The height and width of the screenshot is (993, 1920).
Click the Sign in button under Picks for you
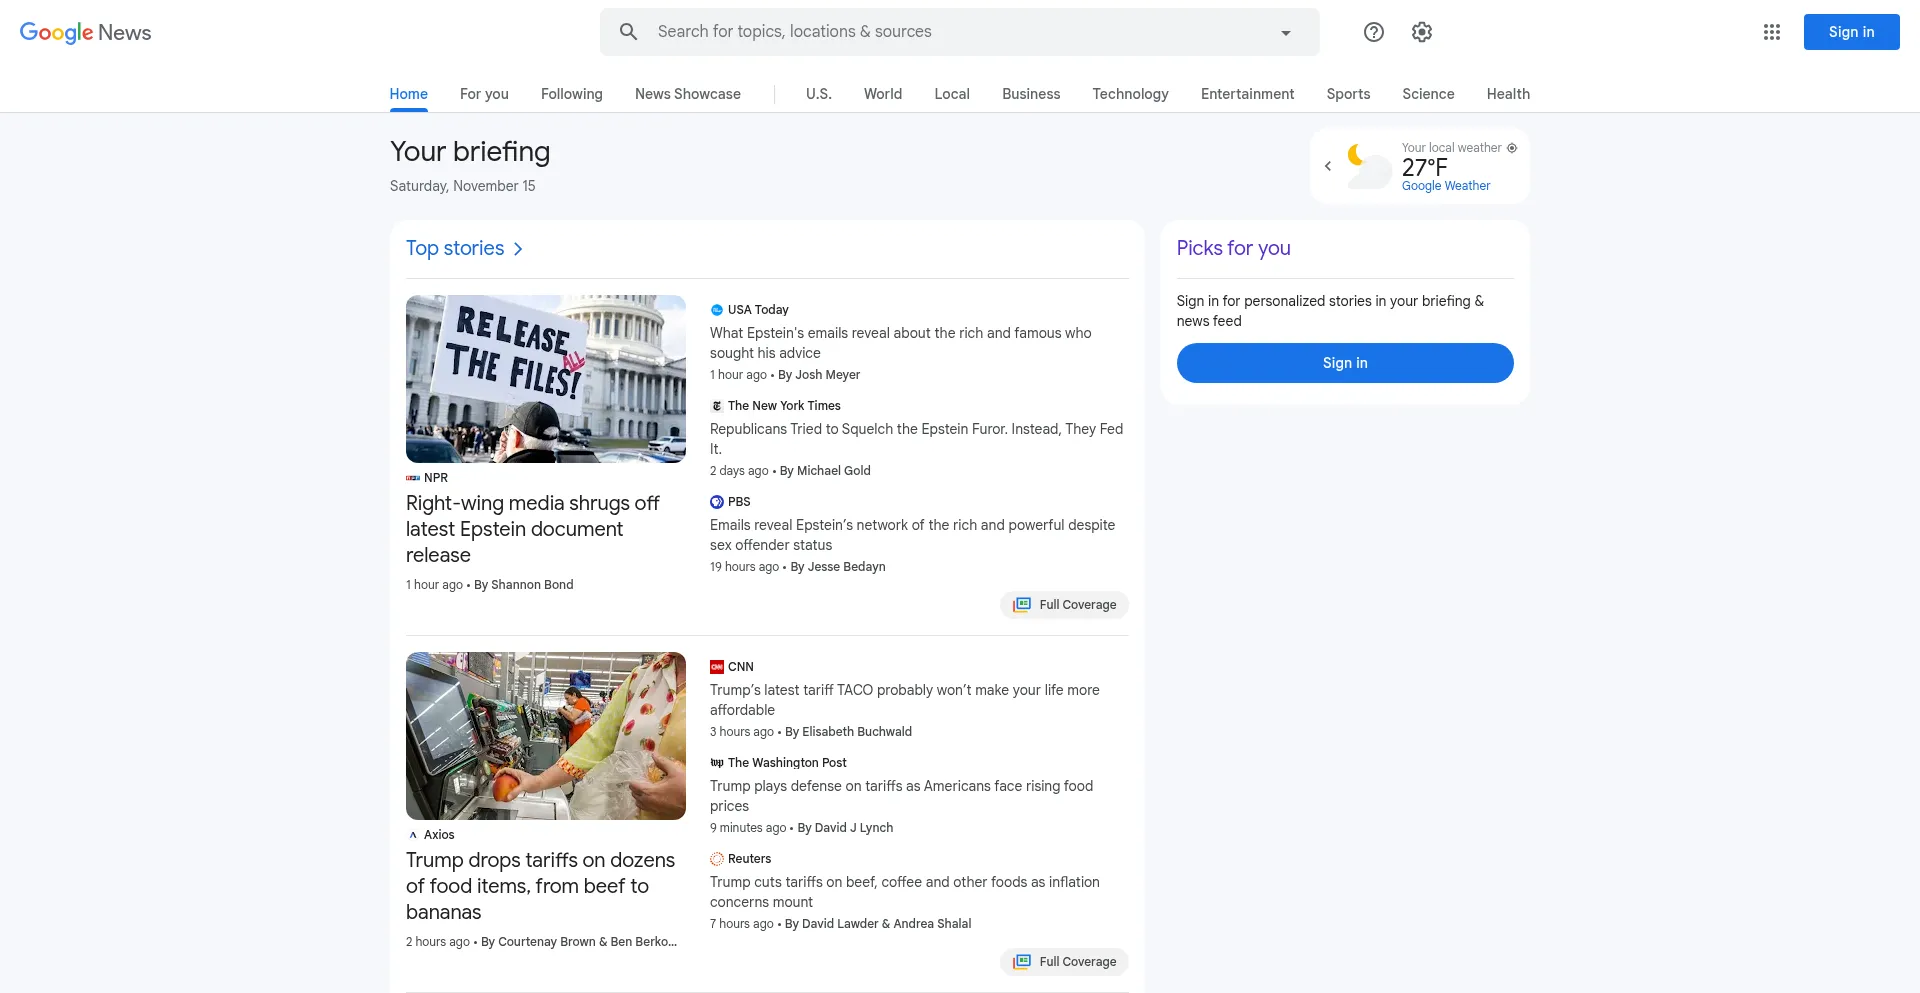coord(1344,363)
